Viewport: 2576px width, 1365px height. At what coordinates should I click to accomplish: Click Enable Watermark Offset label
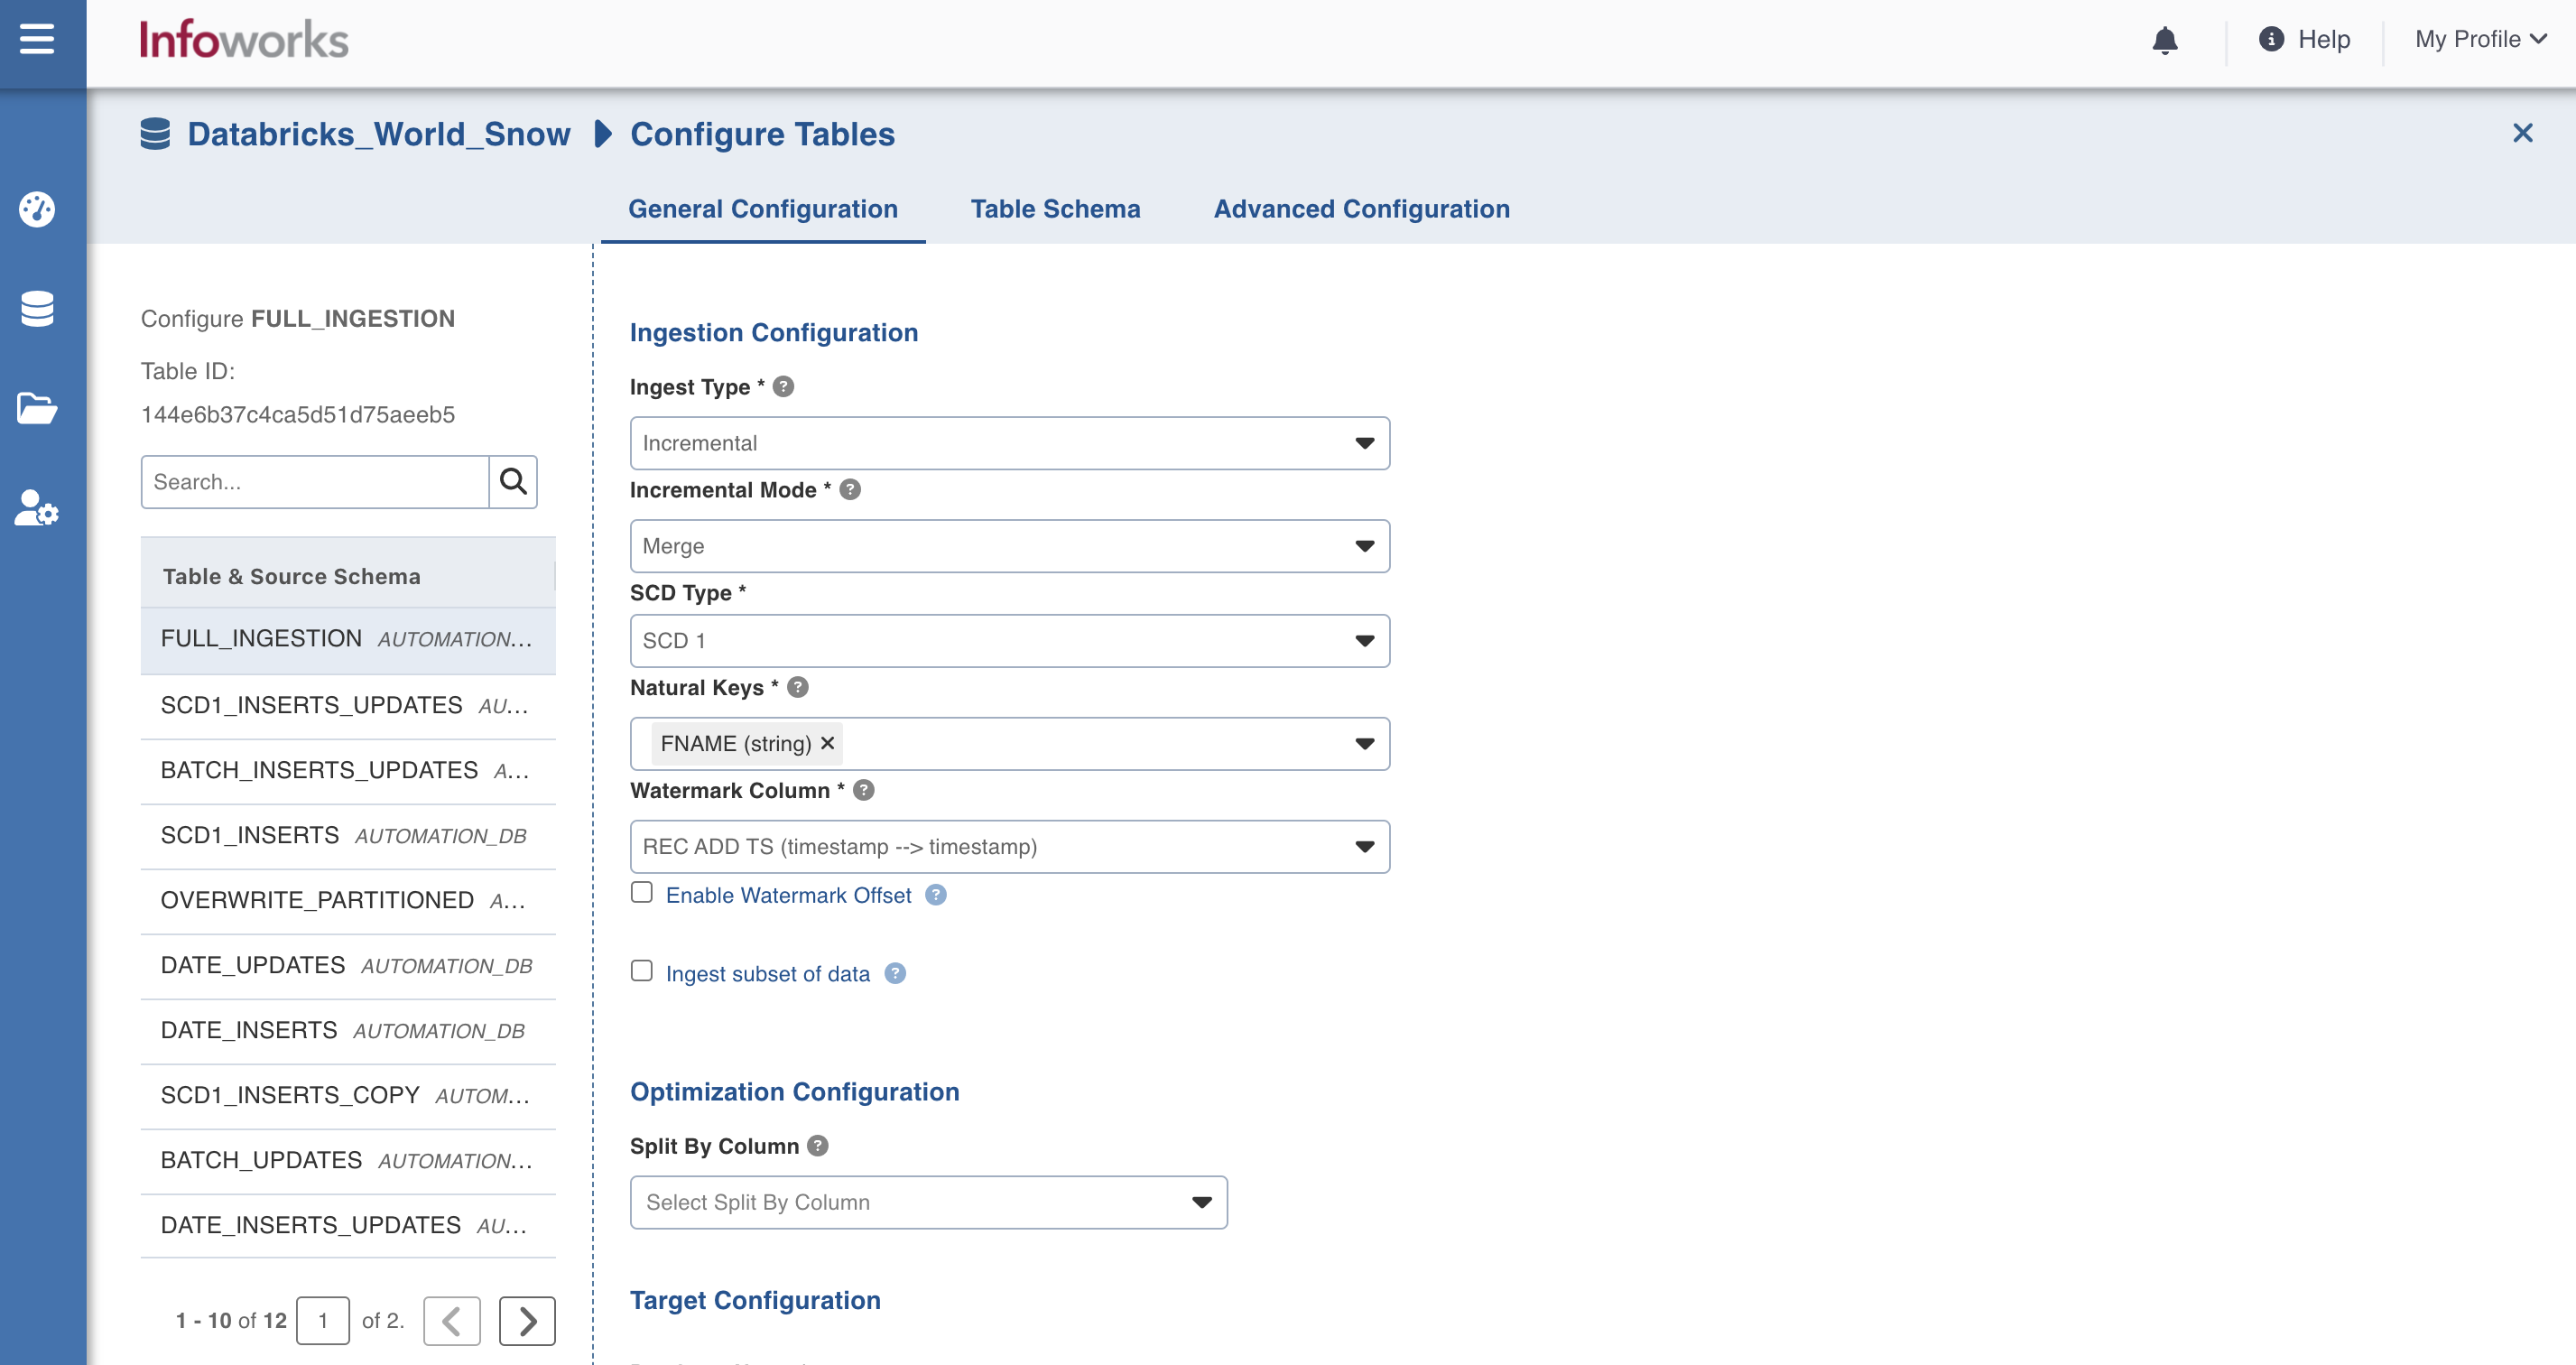[788, 895]
